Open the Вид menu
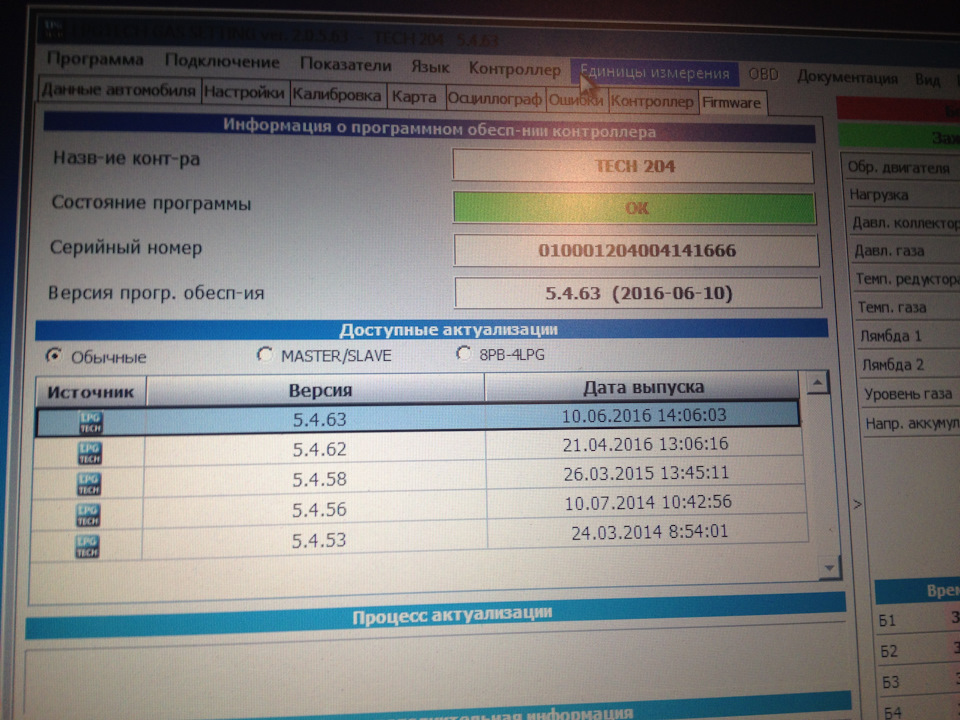Image resolution: width=960 pixels, height=720 pixels. click(x=928, y=80)
